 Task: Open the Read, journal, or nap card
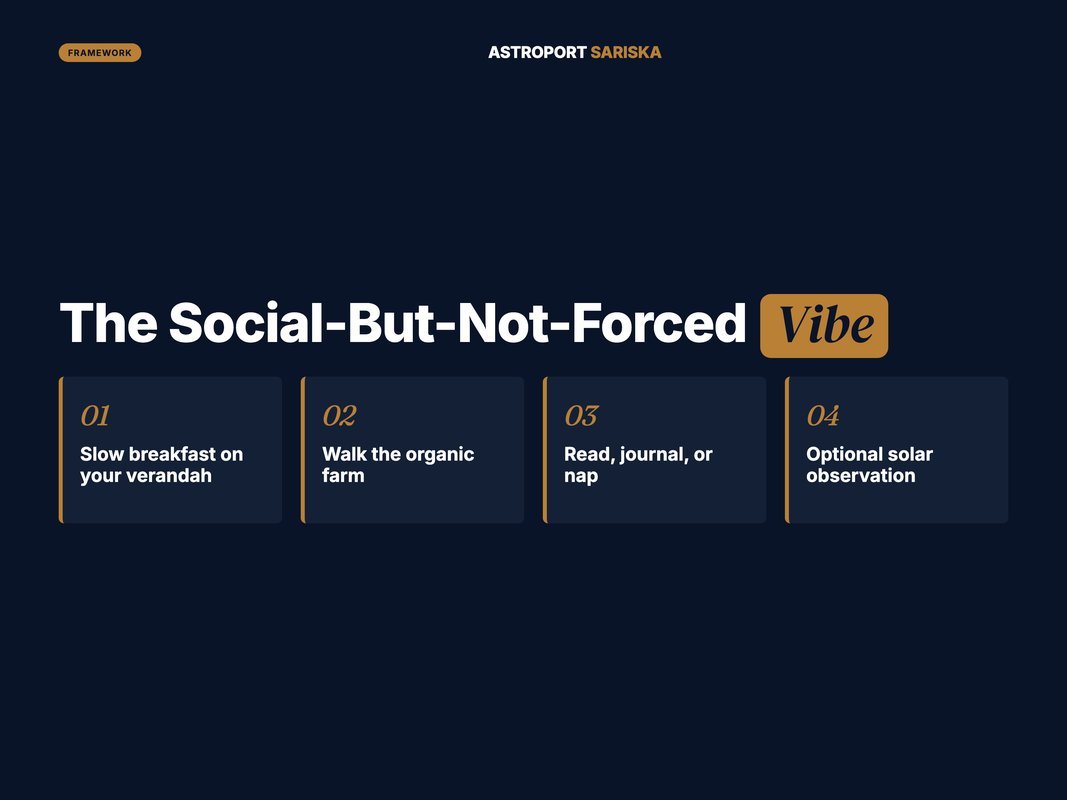tap(655, 450)
